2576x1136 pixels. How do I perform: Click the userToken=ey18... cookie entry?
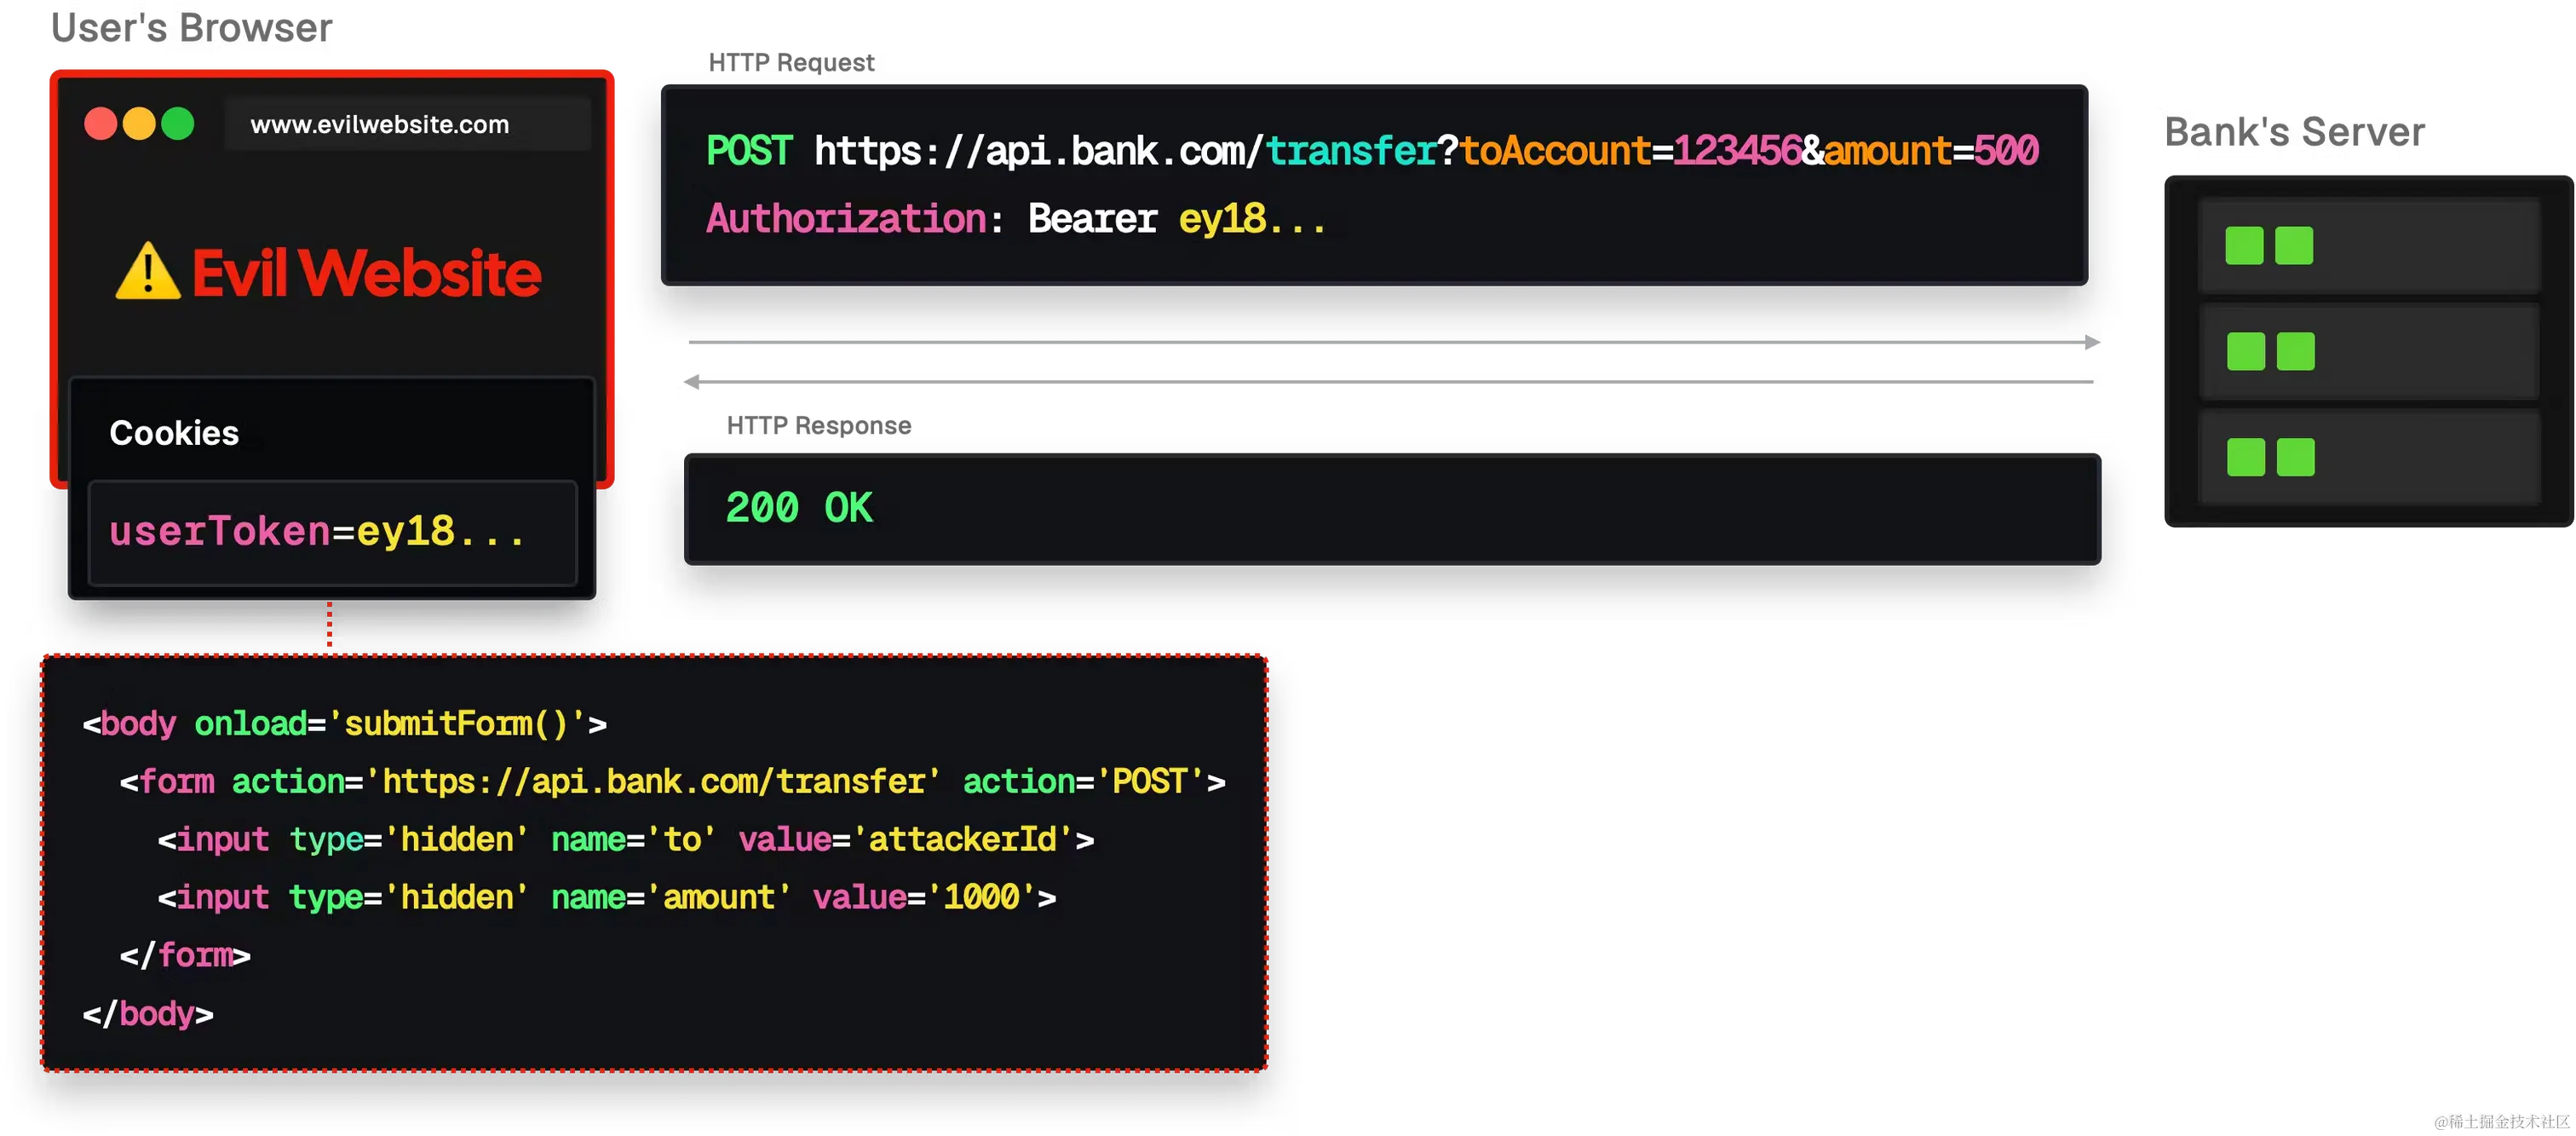click(318, 532)
